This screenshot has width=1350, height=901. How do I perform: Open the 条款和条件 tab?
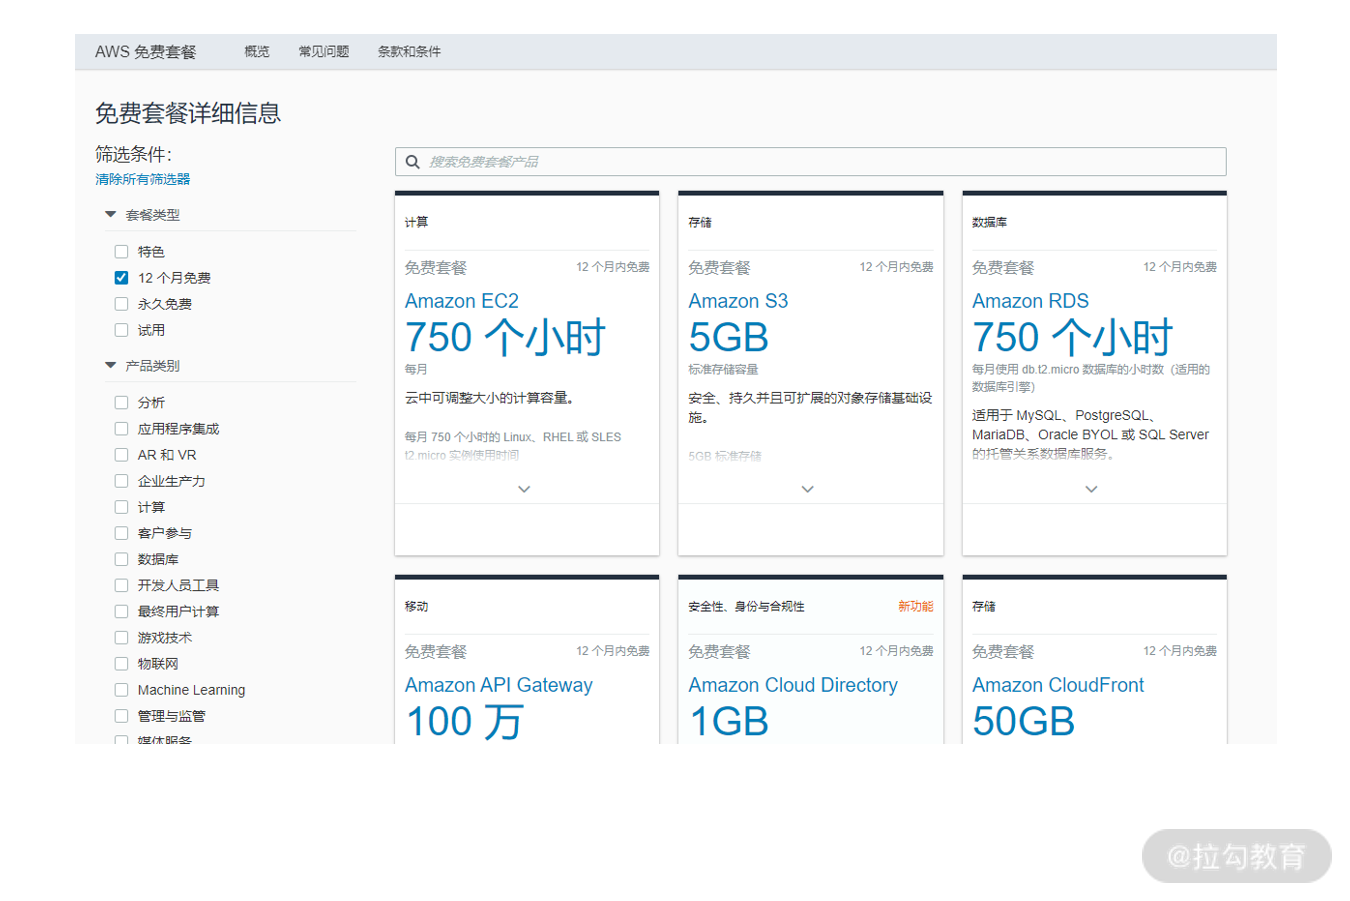pos(409,52)
